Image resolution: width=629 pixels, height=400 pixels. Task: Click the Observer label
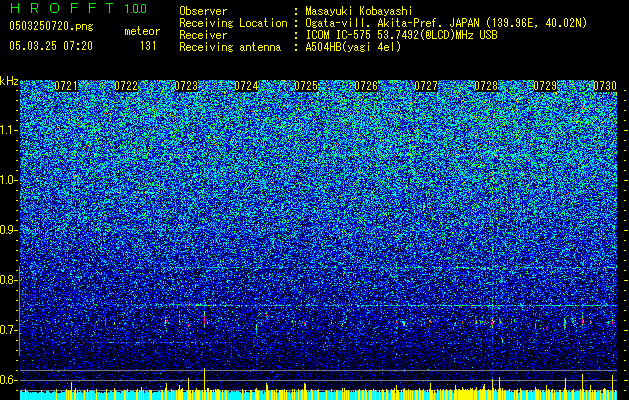point(203,11)
